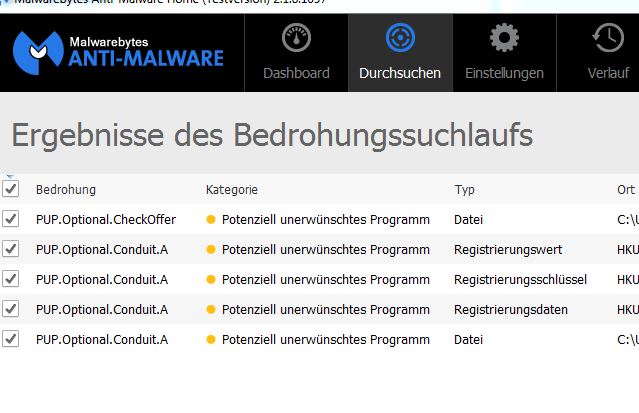The width and height of the screenshot is (639, 413).
Task: Select the PUP.Optional.CheckOffer threat name
Action: (106, 219)
